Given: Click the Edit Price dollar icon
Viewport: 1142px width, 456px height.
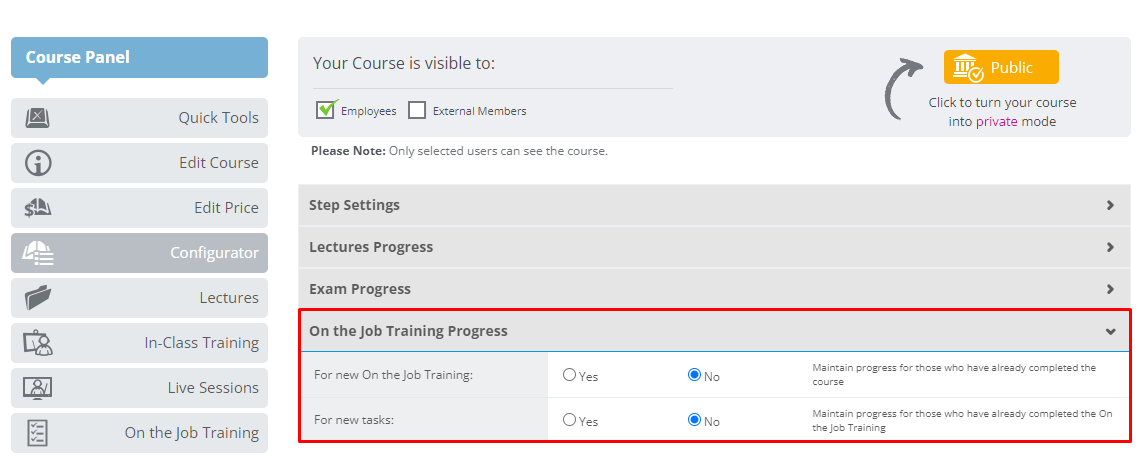Looking at the screenshot, I should (x=38, y=208).
